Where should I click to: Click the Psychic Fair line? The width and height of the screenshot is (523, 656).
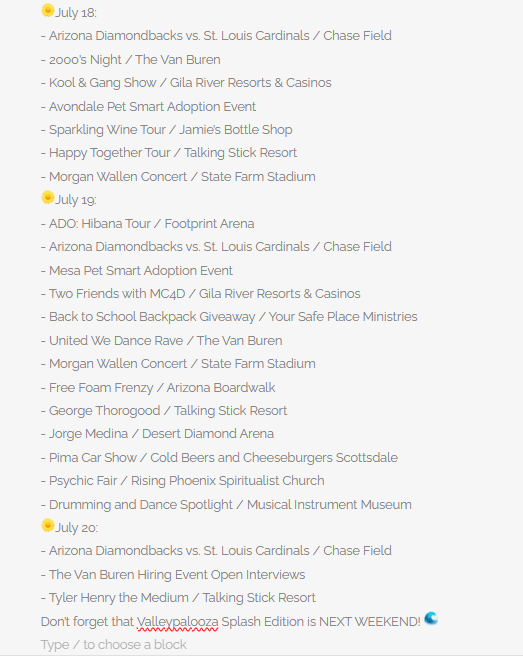183,481
